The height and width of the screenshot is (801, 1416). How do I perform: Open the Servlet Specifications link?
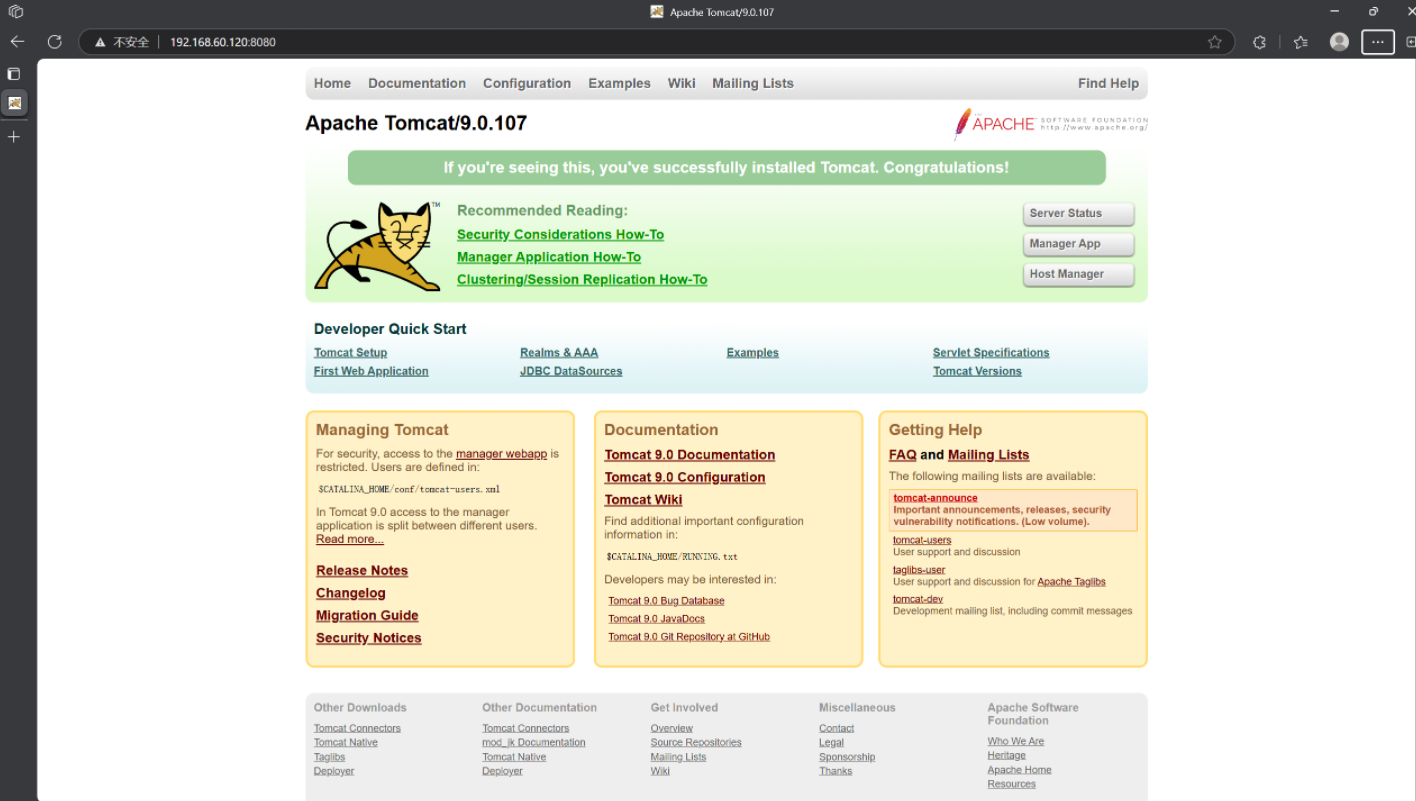[x=991, y=353]
